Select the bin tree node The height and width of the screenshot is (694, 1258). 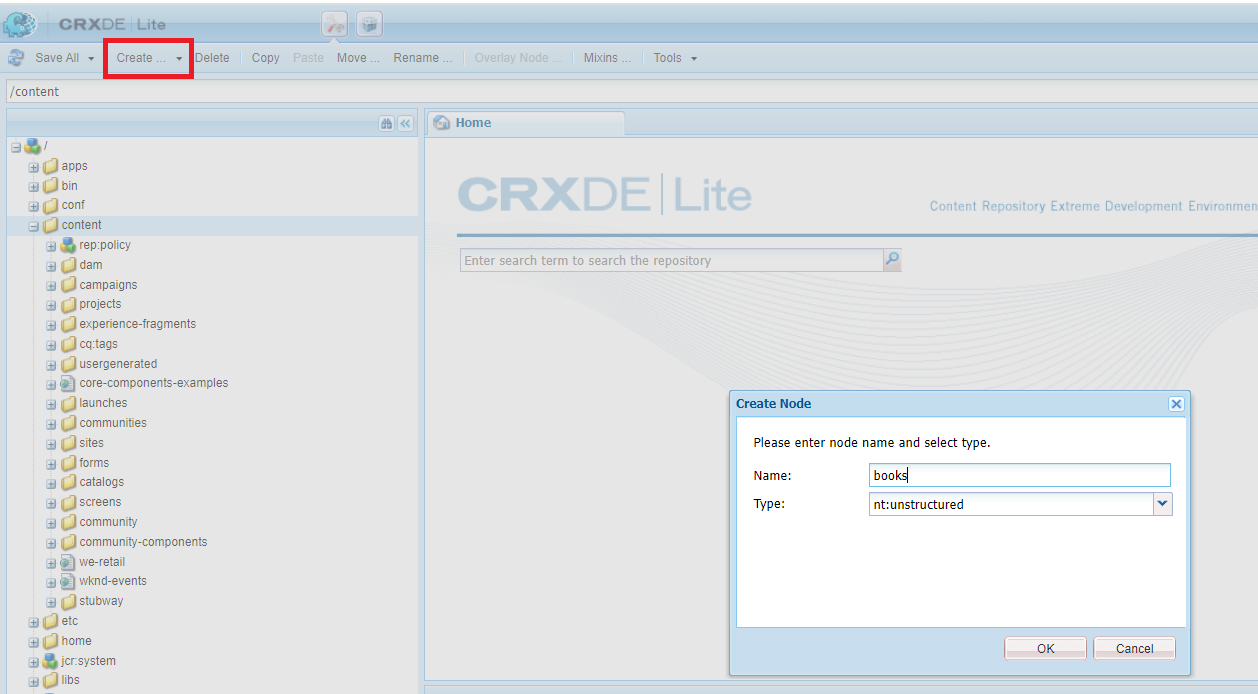[x=69, y=186]
